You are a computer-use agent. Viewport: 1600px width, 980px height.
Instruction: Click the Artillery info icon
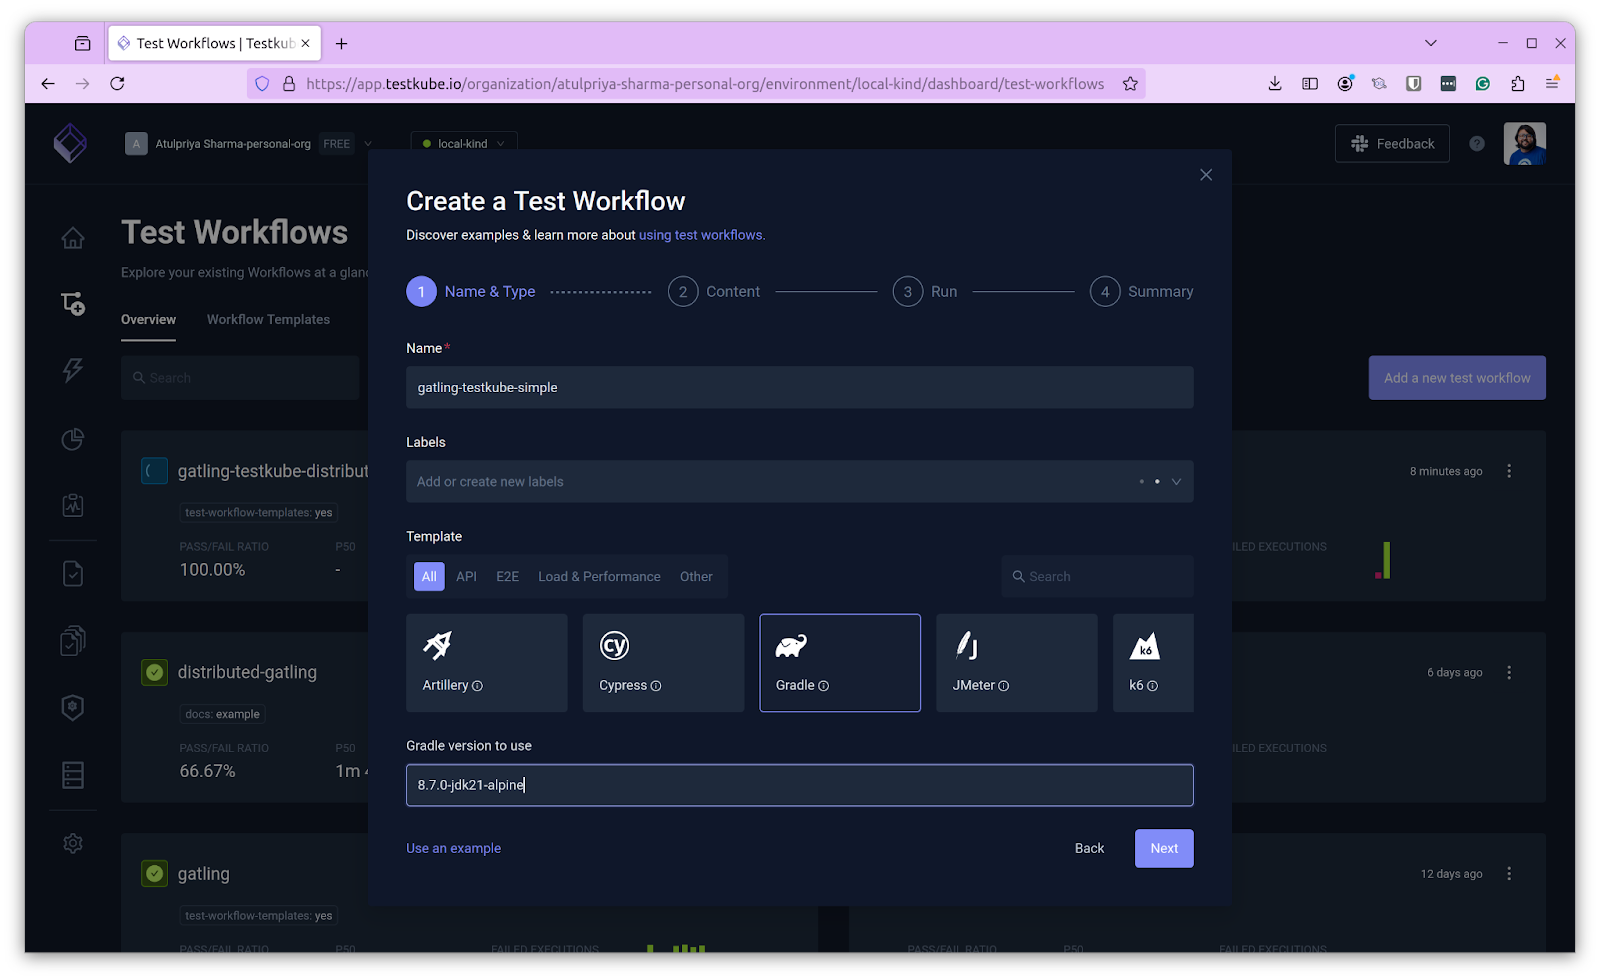(x=477, y=686)
